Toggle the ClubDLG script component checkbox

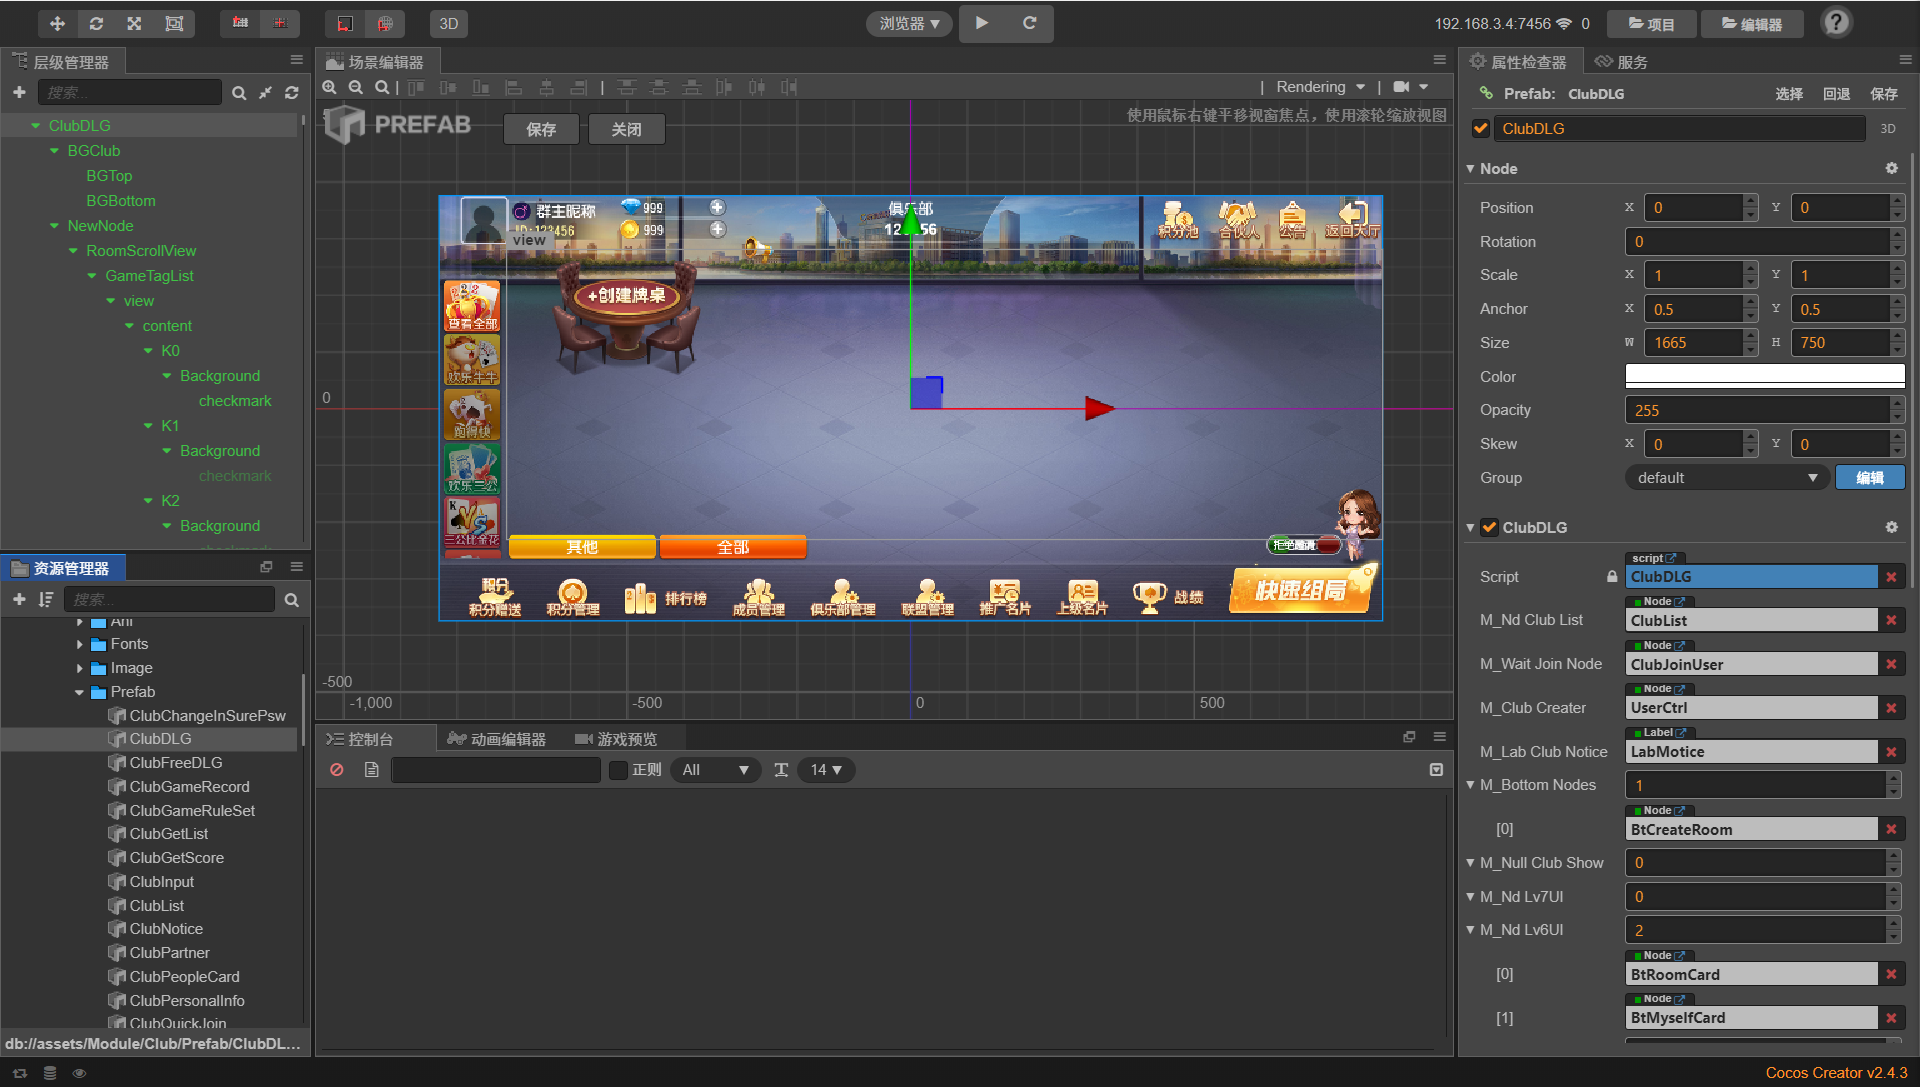pos(1489,528)
